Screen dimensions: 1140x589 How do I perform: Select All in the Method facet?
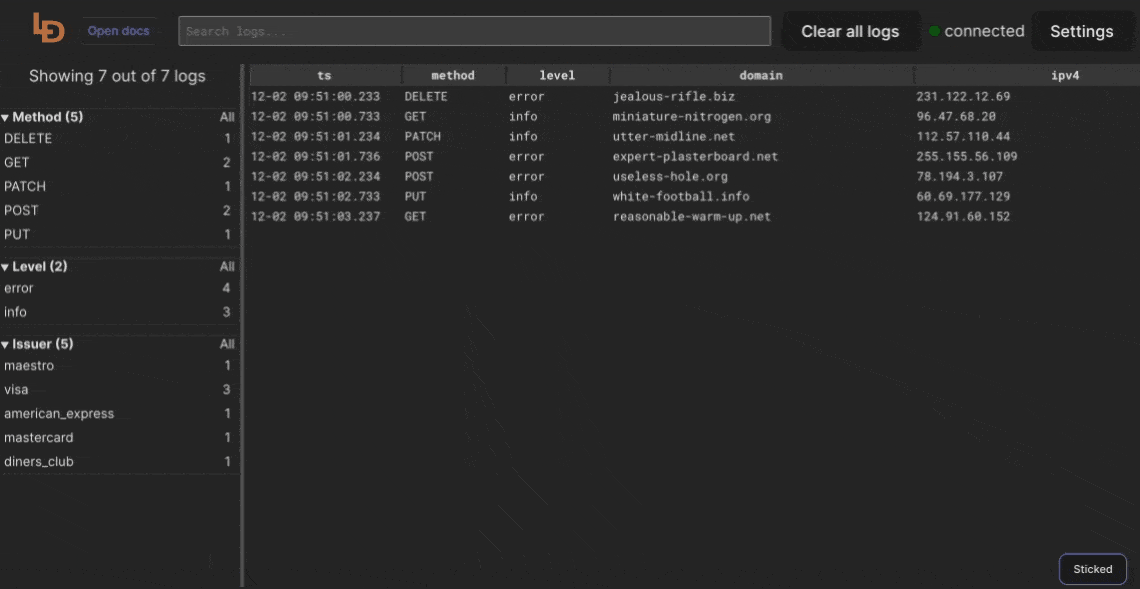[227, 117]
